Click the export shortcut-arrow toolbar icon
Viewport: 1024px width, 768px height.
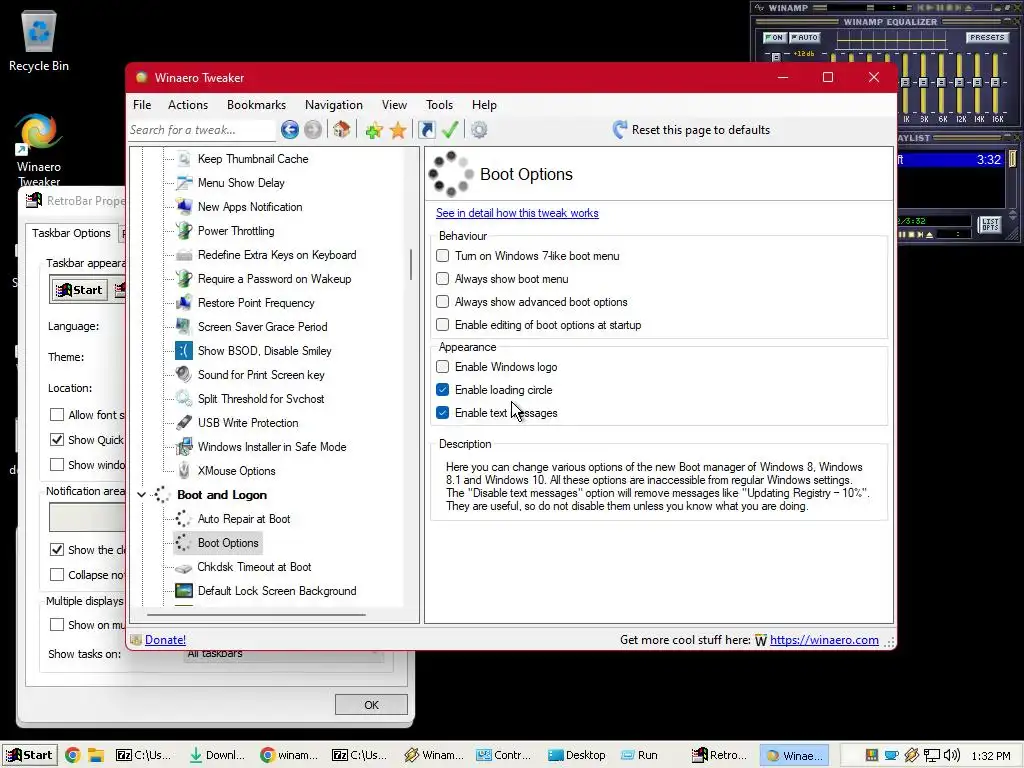coord(426,130)
